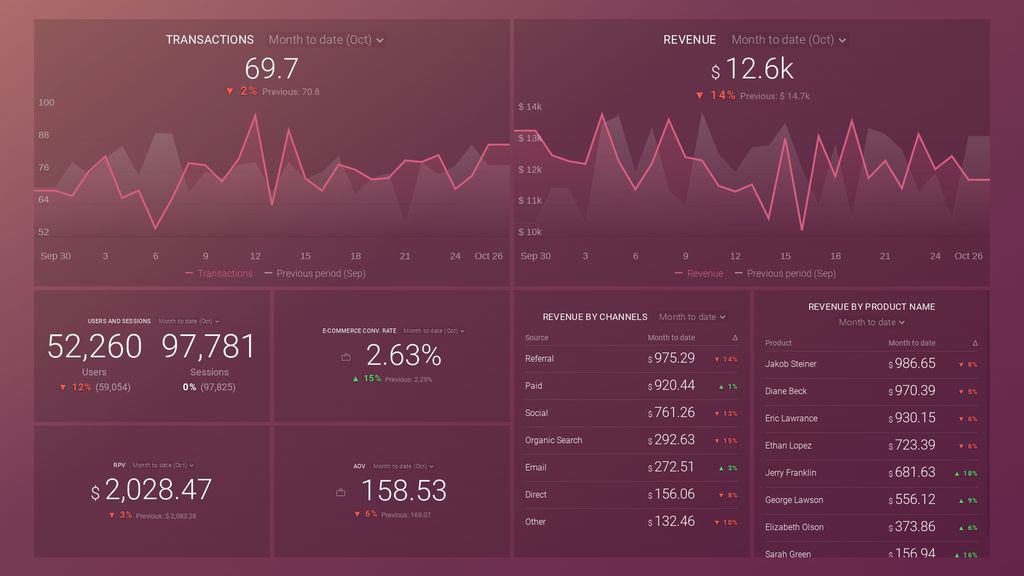Click the red down-arrow under the RPV value
Screen dimensions: 1024x576
coord(111,517)
